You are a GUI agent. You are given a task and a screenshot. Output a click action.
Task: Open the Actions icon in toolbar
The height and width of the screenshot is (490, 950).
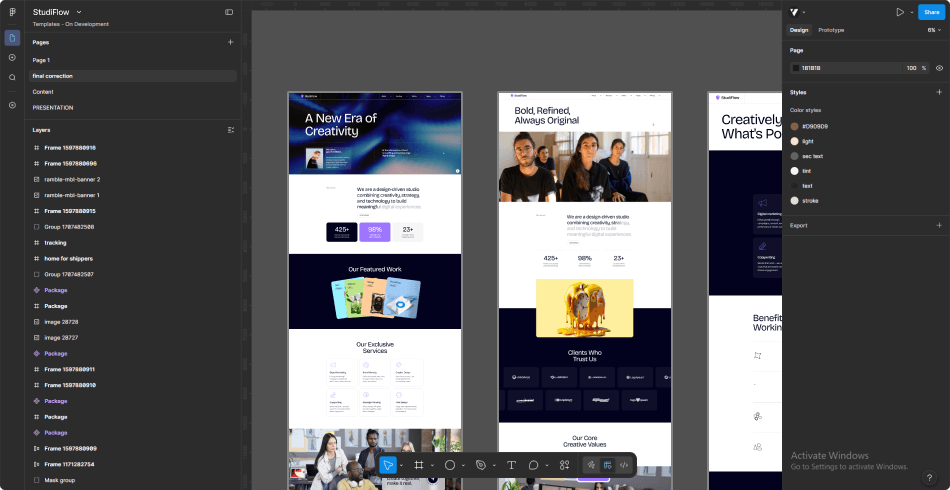(565, 465)
